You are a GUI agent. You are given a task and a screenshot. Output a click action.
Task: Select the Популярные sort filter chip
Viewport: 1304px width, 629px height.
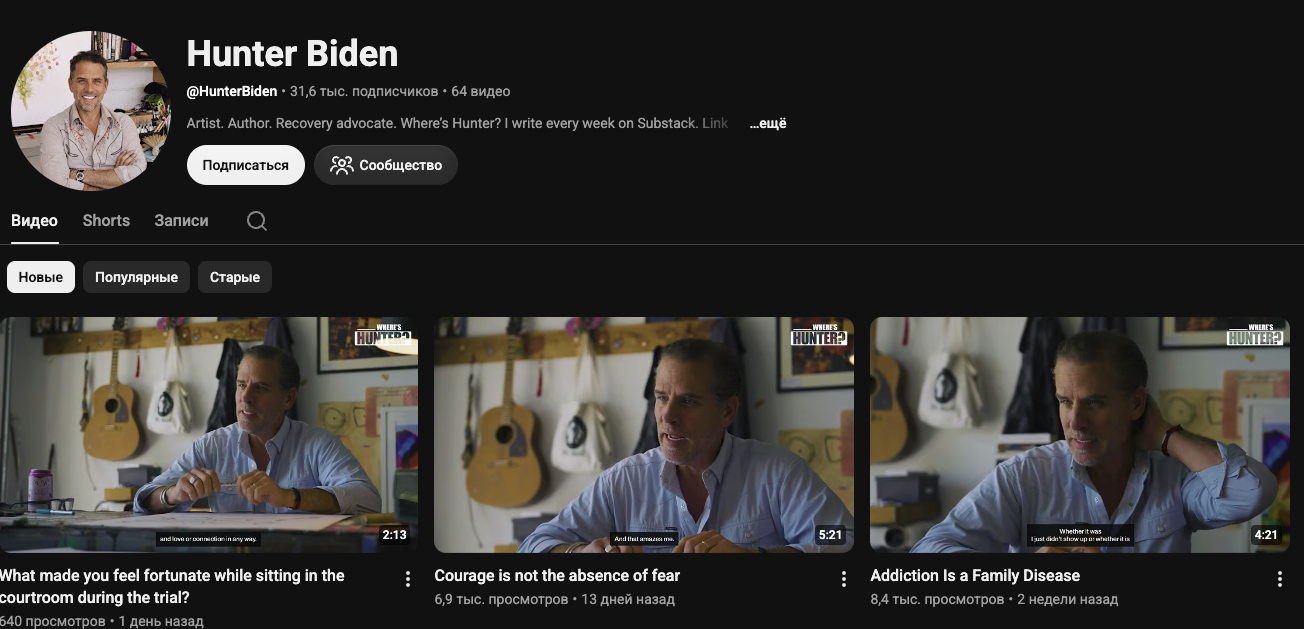coord(136,277)
